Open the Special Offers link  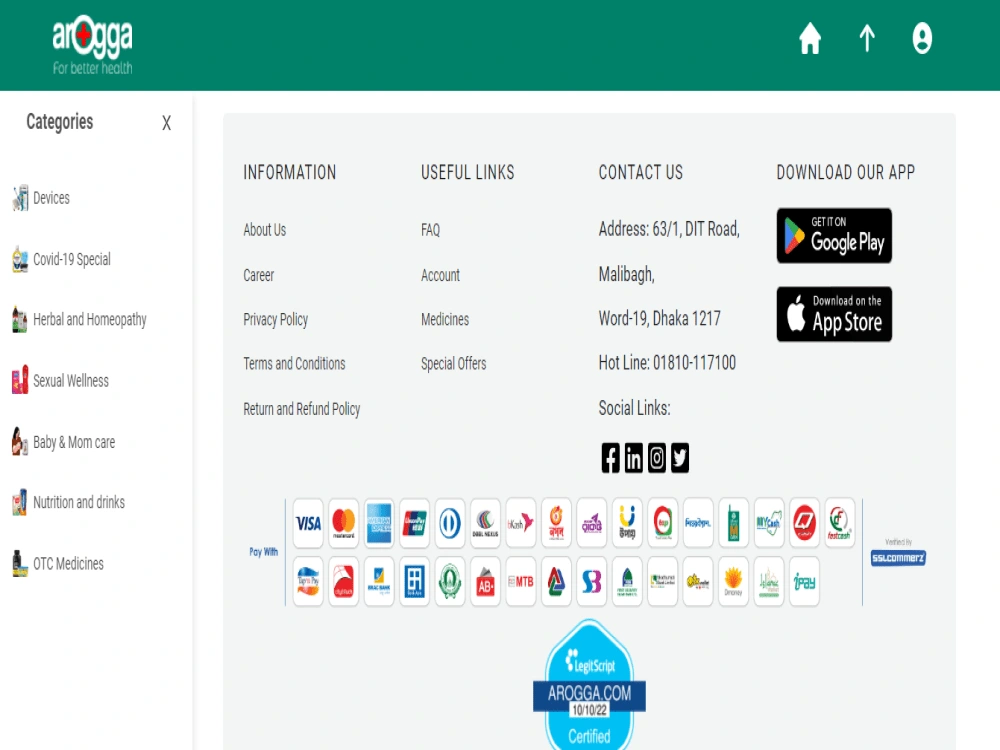[453, 364]
